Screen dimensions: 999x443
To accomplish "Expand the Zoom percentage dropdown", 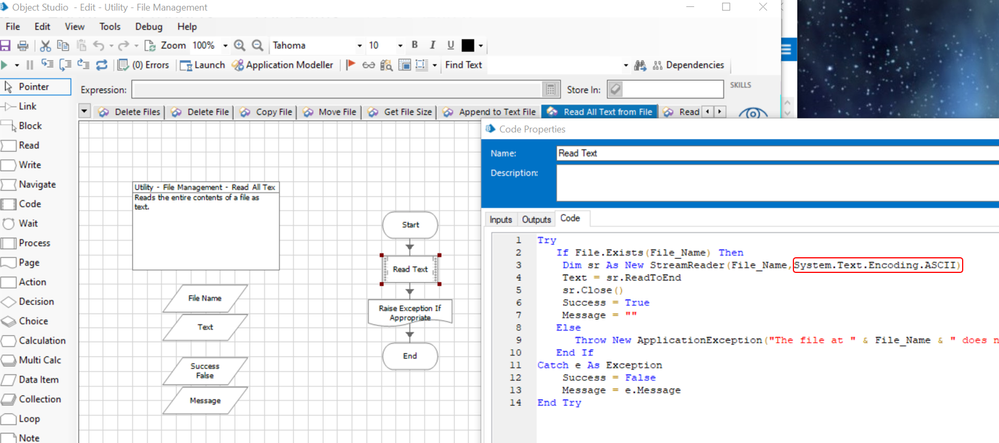I will 226,46.
